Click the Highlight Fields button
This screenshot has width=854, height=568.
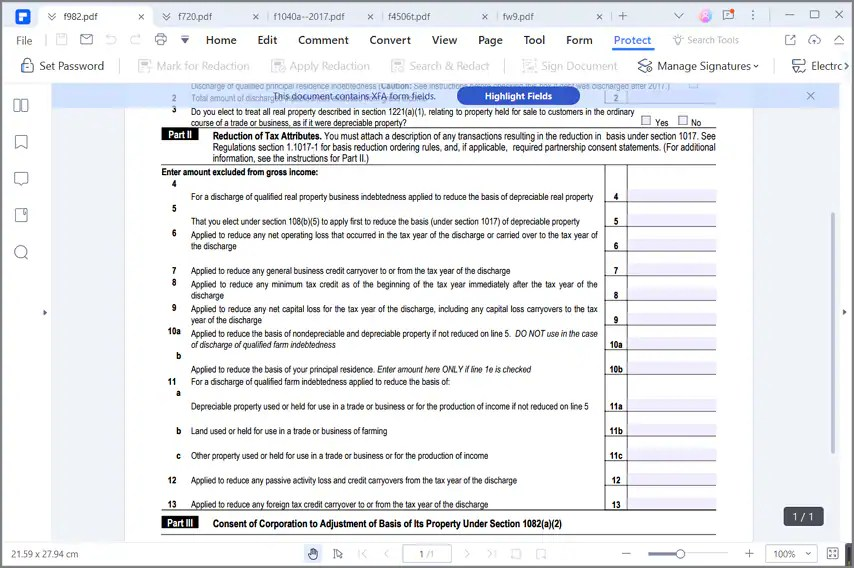(x=518, y=96)
